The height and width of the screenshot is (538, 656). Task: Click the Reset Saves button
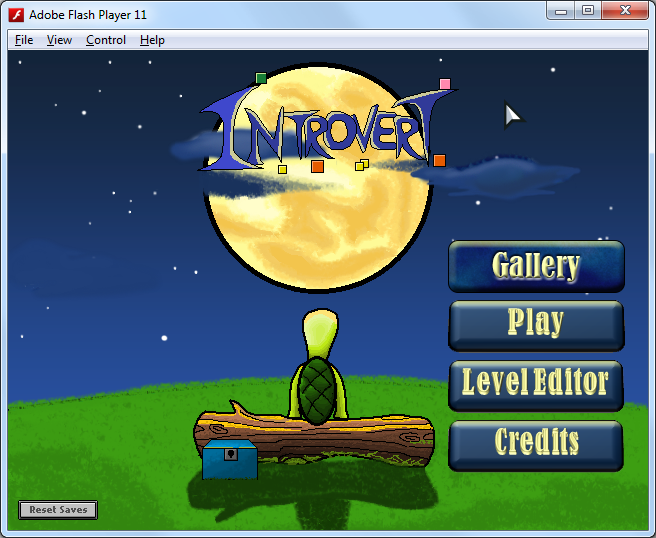(58, 510)
